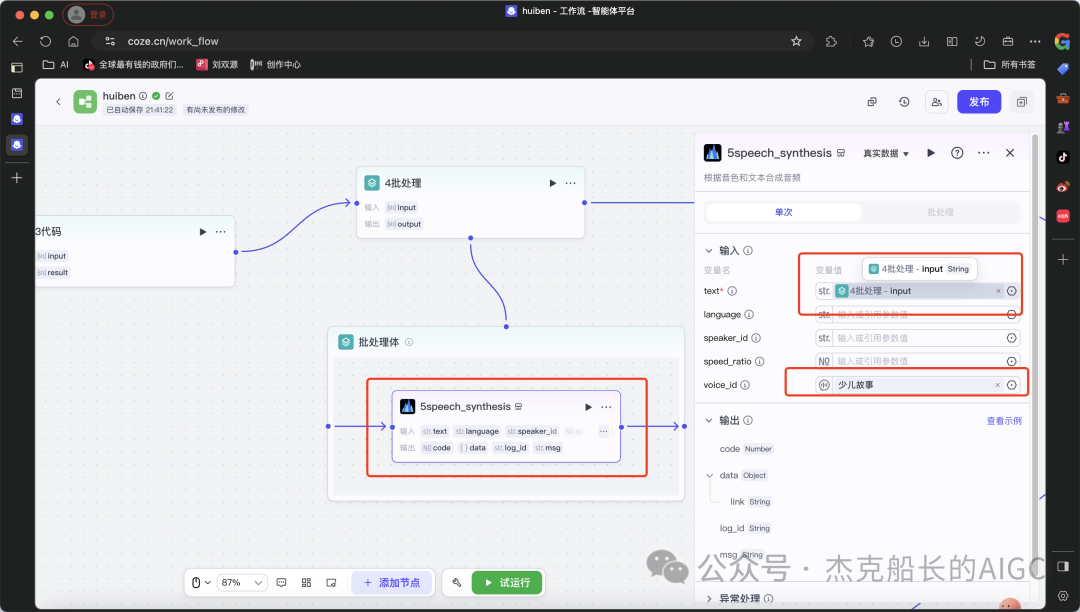Click the coze.cn/work_flow address bar
1080x612 pixels.
[453, 41]
